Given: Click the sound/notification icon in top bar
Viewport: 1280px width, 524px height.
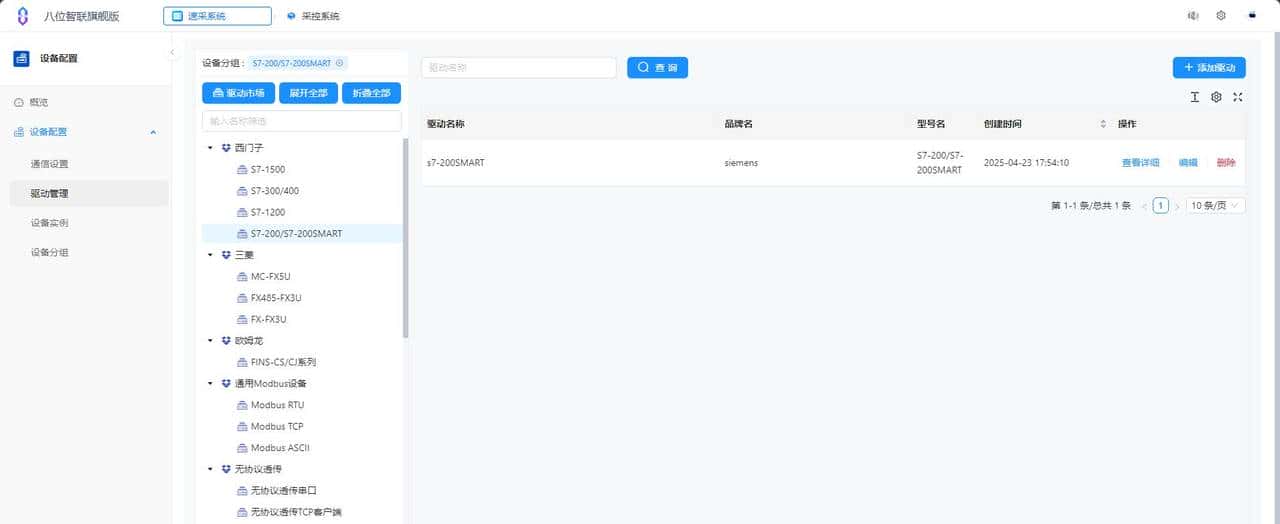Looking at the screenshot, I should (1193, 16).
